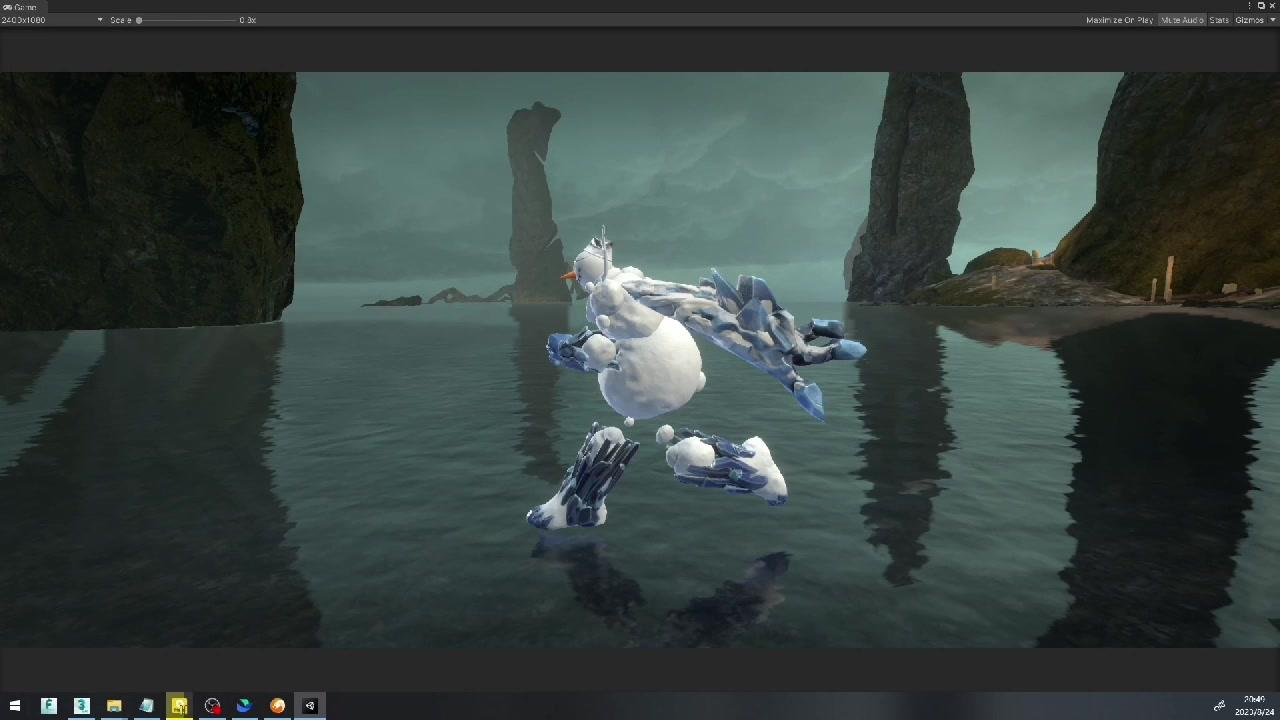Open the 3ds Max taskbar icon

pos(82,706)
